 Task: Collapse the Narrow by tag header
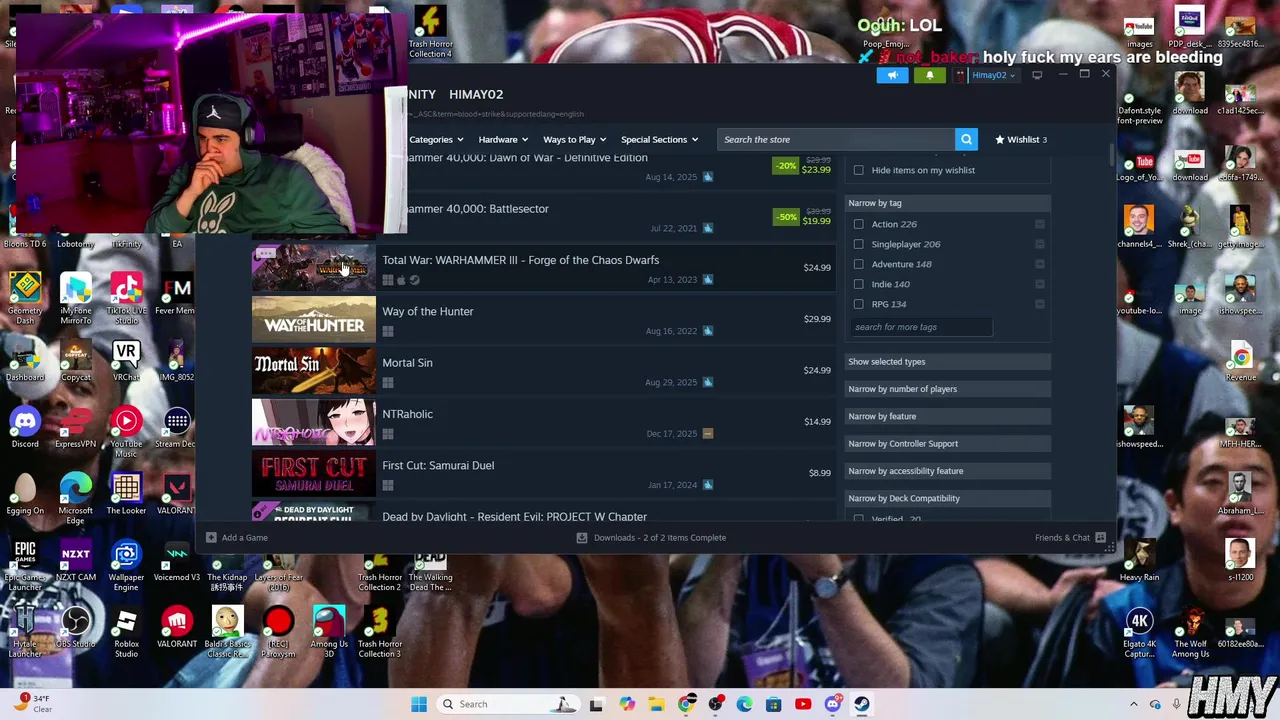pyautogui.click(x=947, y=203)
